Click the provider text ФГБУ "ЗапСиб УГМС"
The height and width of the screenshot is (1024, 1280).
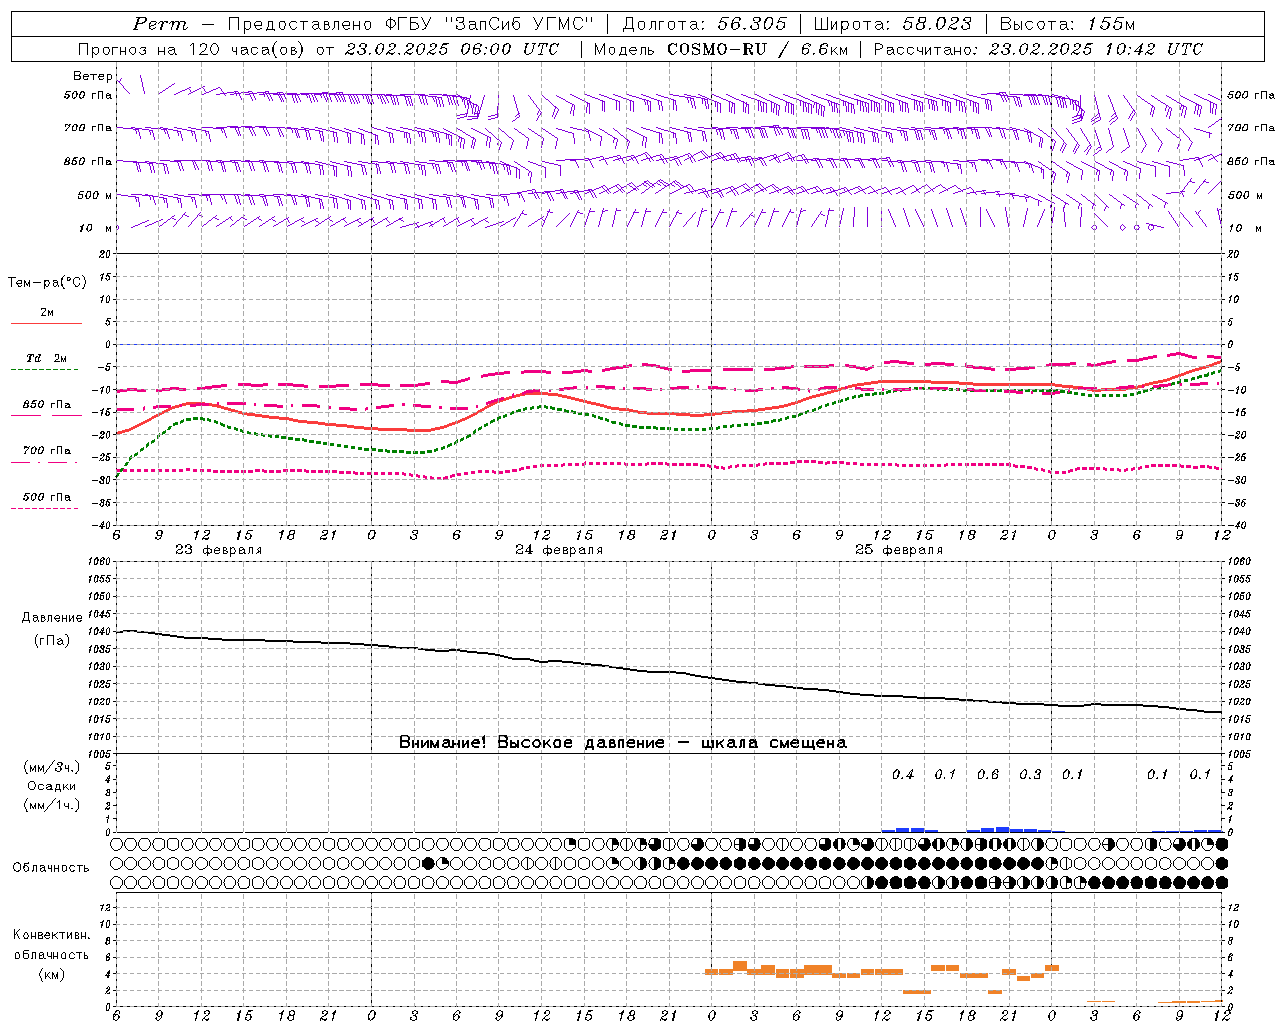pos(490,24)
